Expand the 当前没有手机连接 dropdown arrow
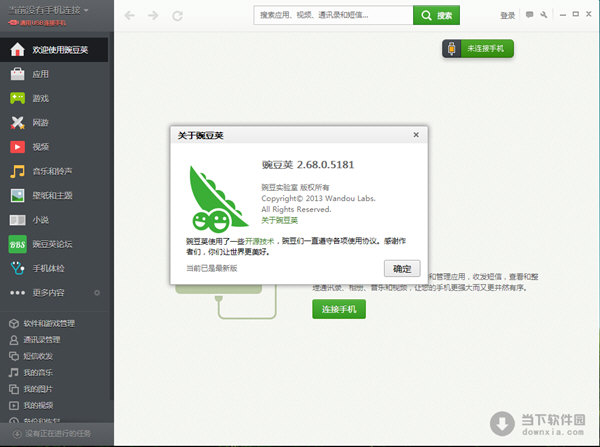Screen dimensions: 600x447 (x=86, y=10)
